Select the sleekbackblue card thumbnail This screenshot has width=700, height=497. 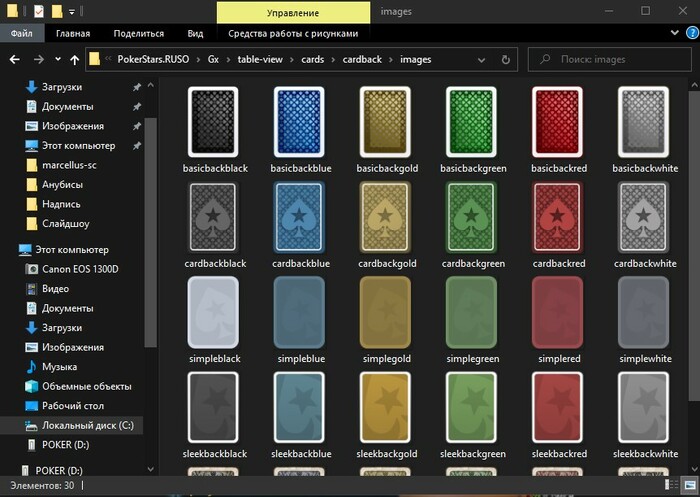pos(299,407)
